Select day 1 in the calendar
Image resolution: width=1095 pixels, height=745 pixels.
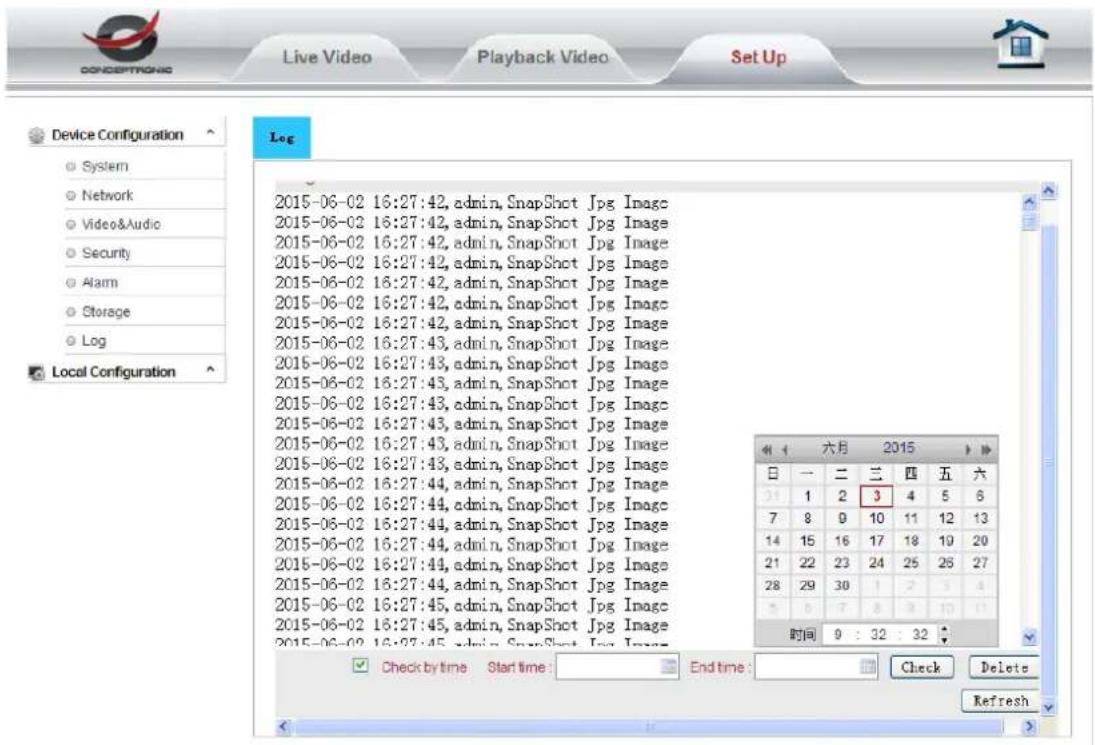pos(807,496)
